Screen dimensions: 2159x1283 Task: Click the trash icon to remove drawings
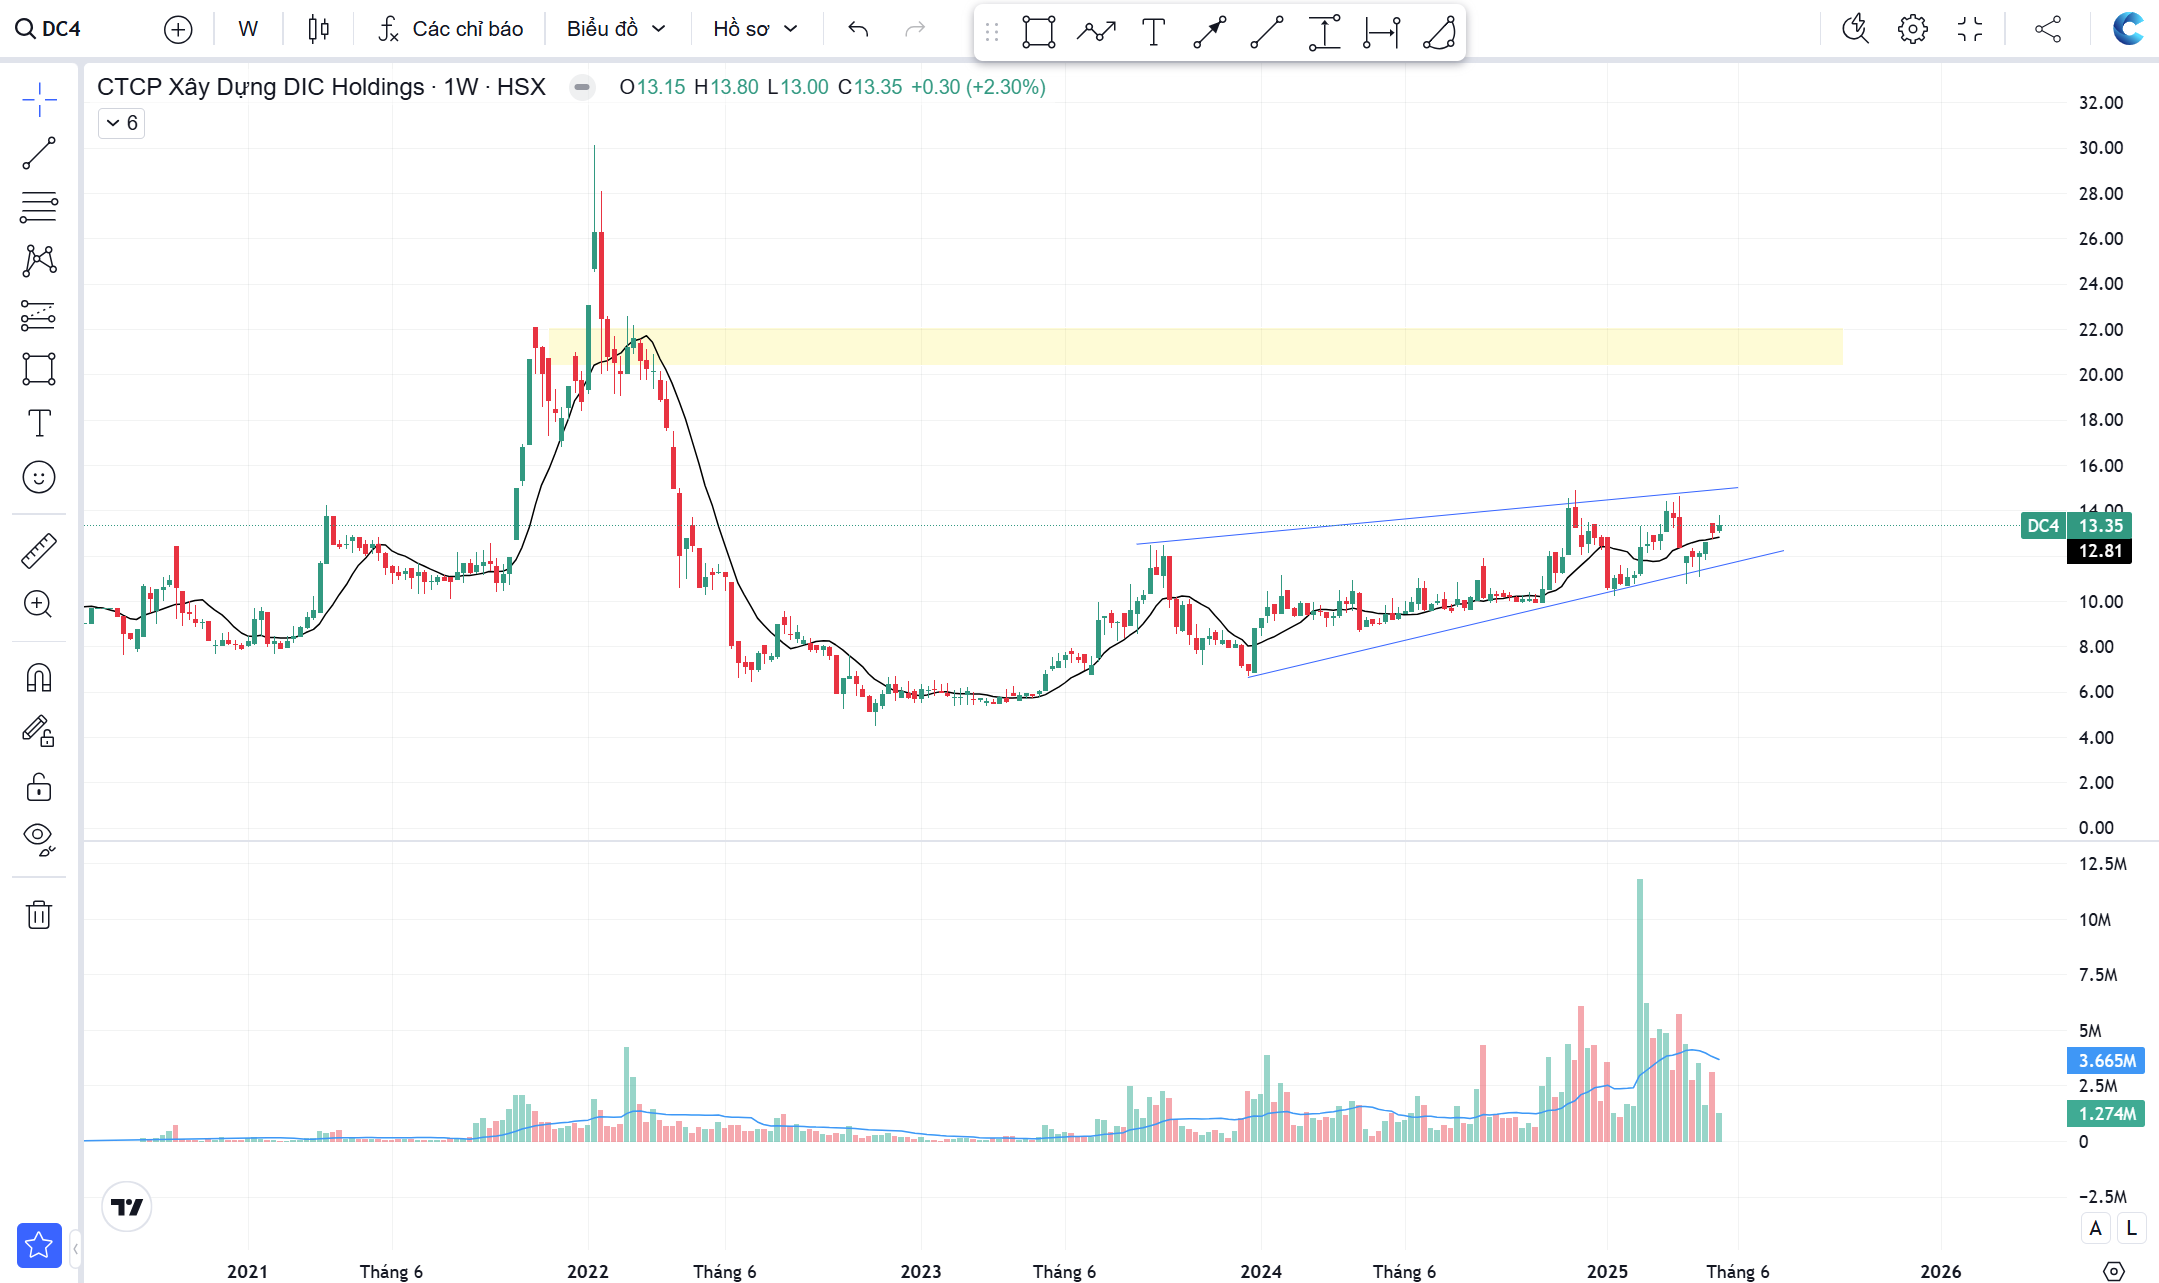(39, 914)
